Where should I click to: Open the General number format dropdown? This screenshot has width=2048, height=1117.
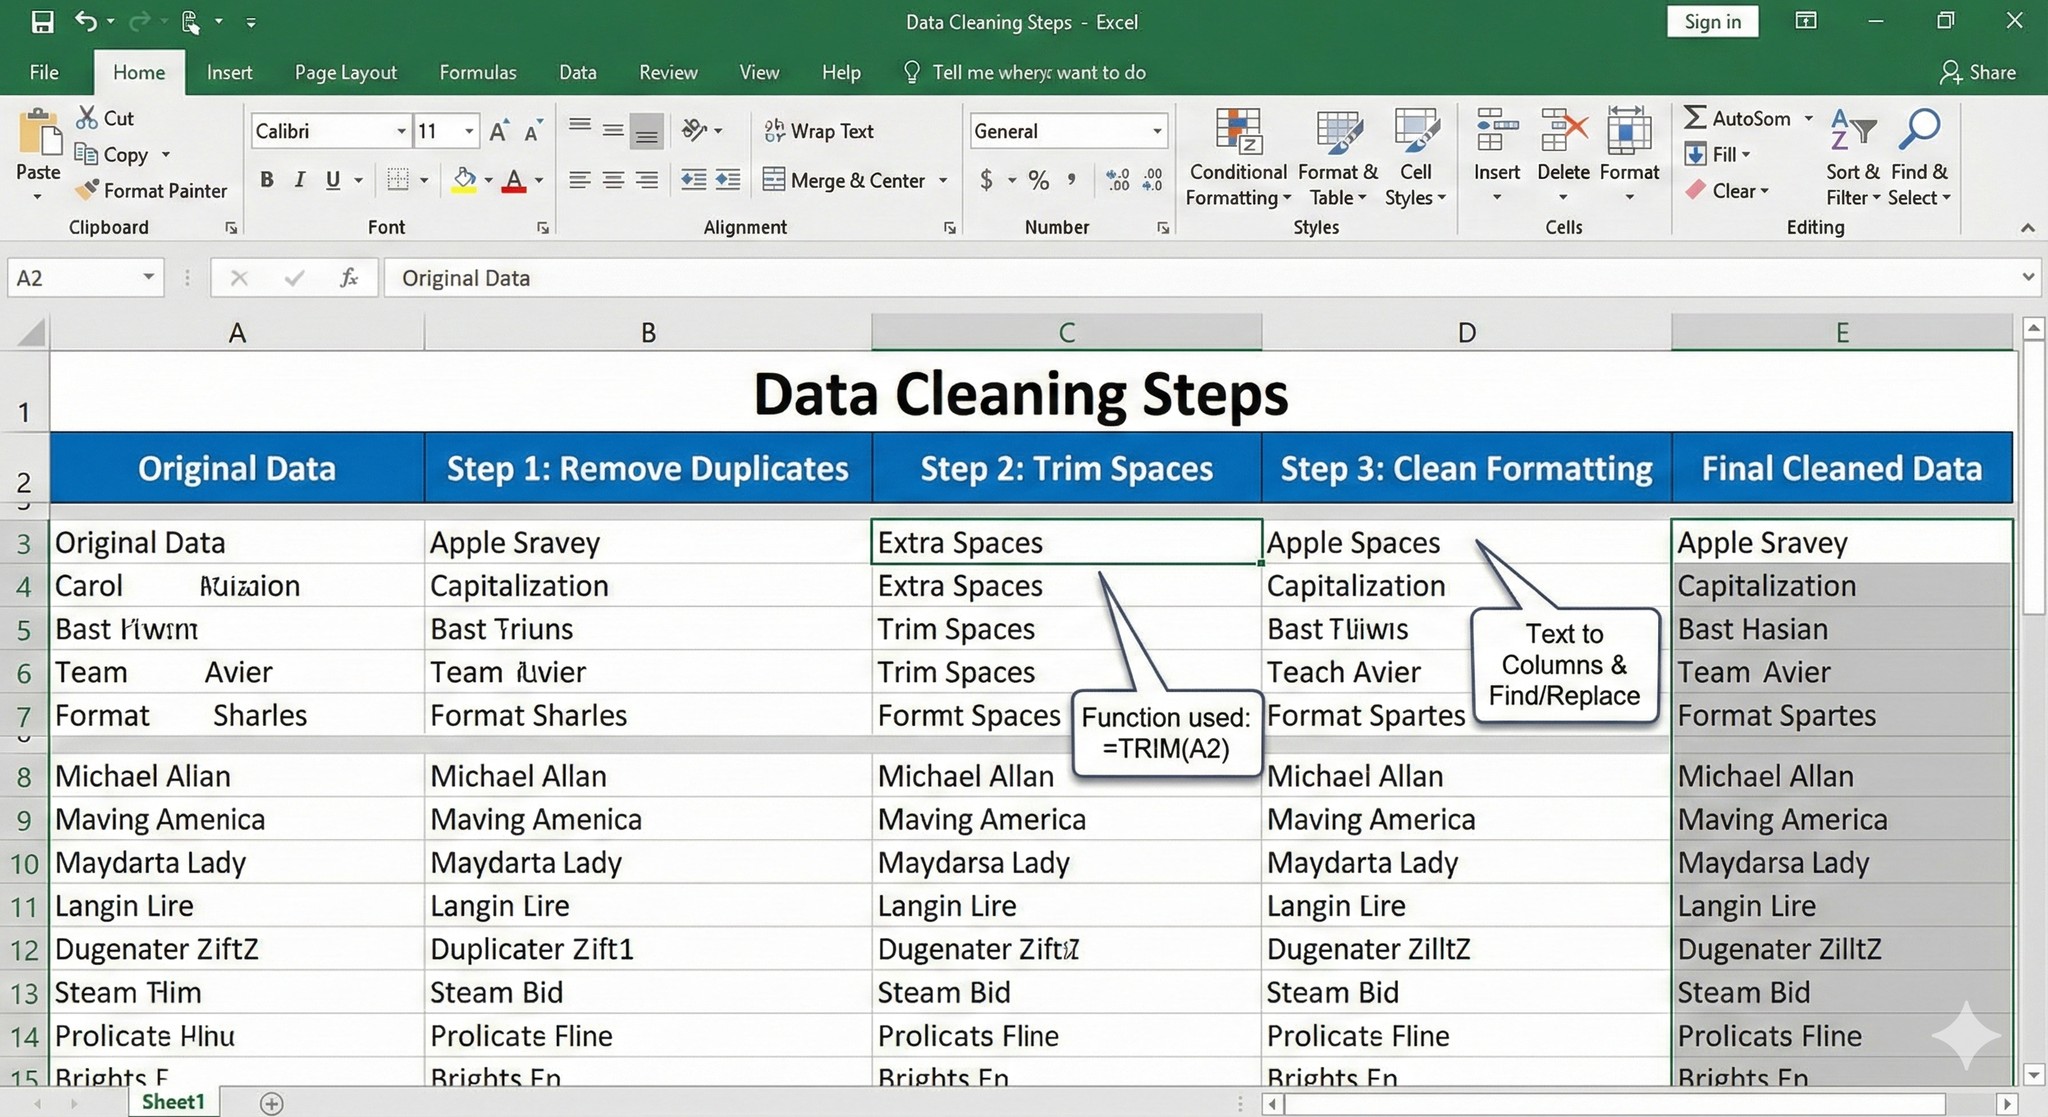point(1157,131)
